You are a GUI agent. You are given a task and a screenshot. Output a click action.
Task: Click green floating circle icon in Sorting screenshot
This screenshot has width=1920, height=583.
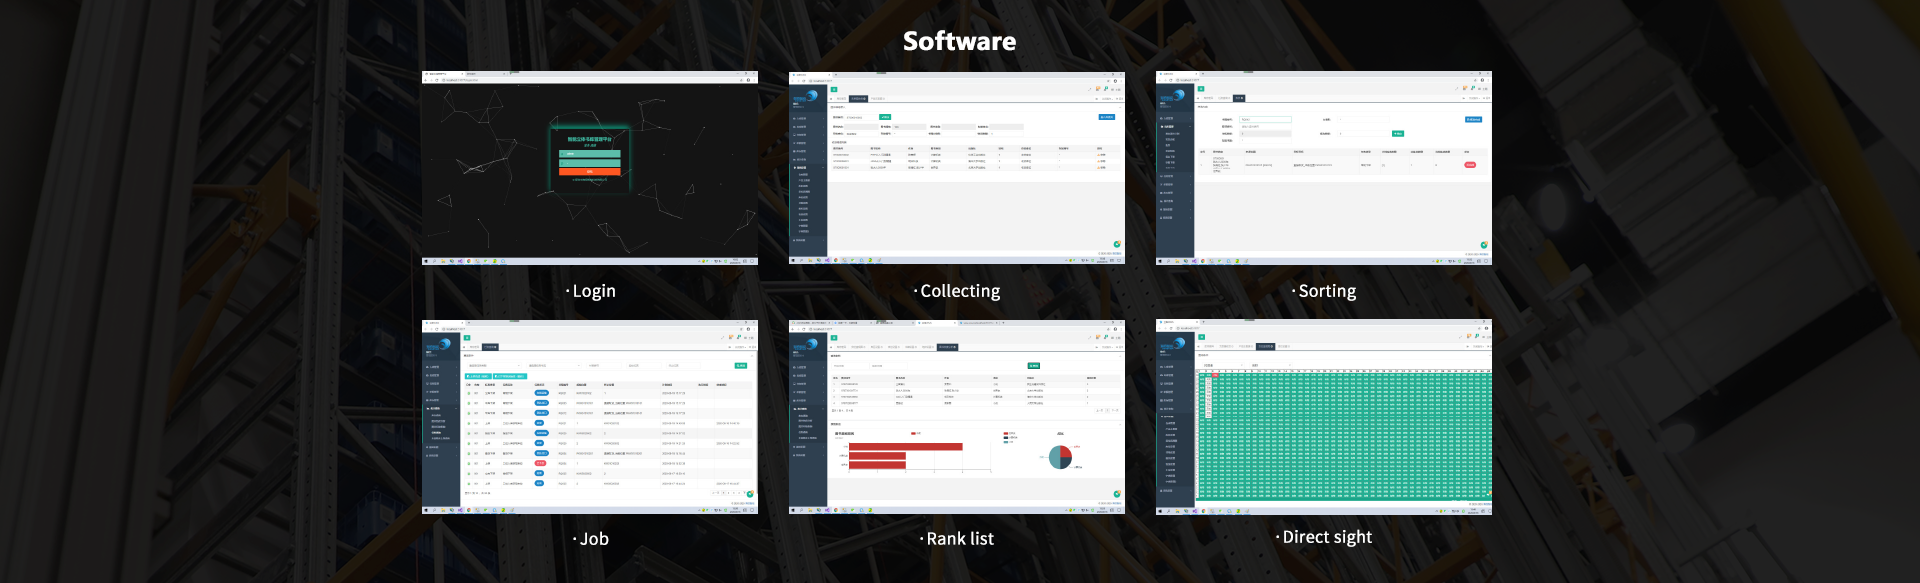1484,244
